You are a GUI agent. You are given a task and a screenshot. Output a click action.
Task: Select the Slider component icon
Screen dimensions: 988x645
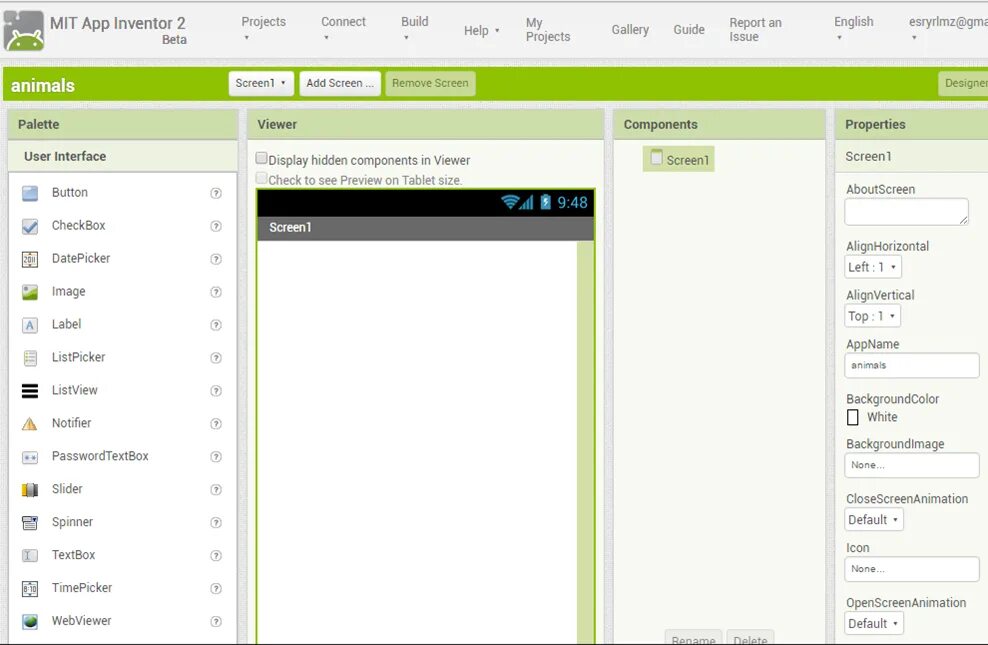[30, 489]
